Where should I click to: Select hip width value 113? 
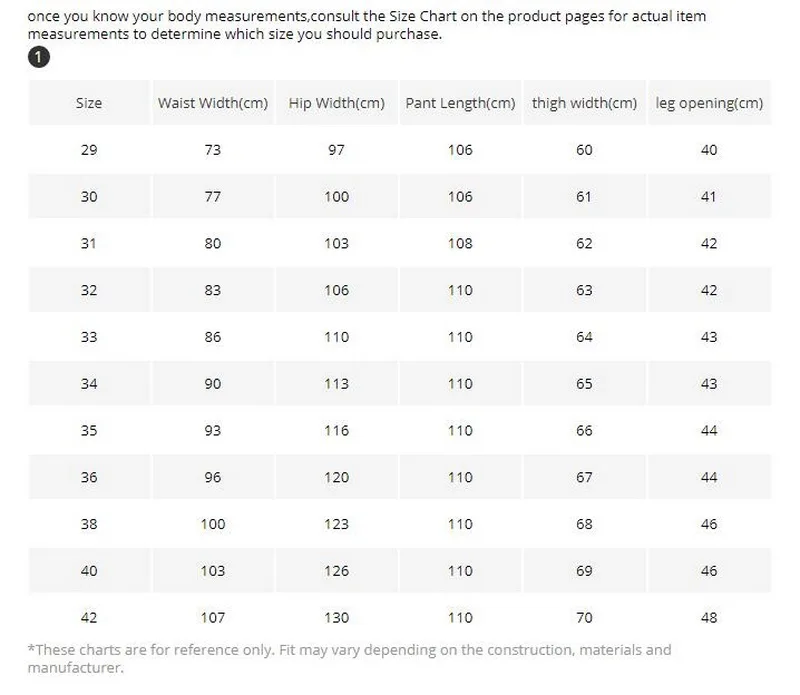click(337, 384)
